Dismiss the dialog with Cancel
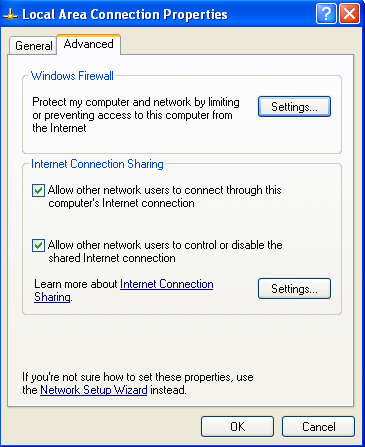The height and width of the screenshot is (447, 365). click(x=318, y=427)
